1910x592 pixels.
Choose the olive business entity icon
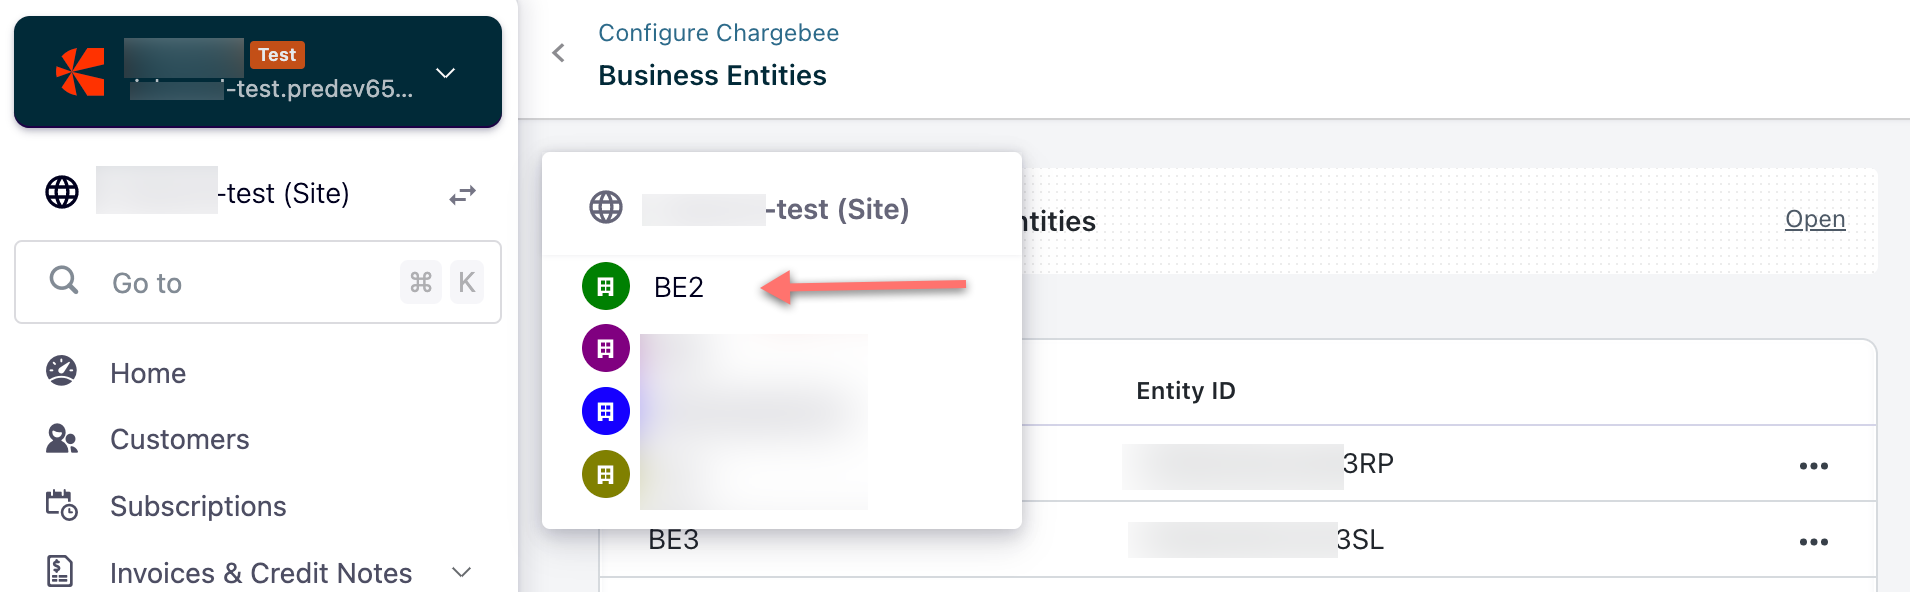pyautogui.click(x=606, y=474)
